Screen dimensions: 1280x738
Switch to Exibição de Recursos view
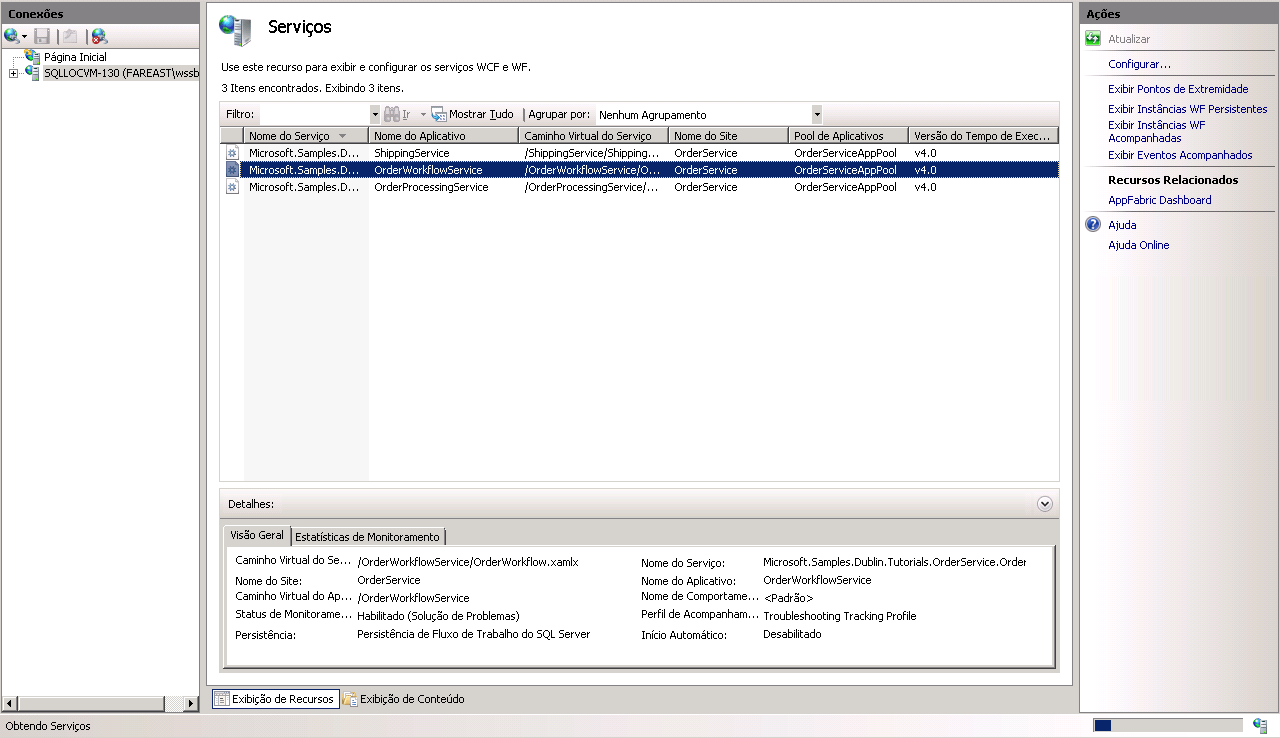(275, 699)
